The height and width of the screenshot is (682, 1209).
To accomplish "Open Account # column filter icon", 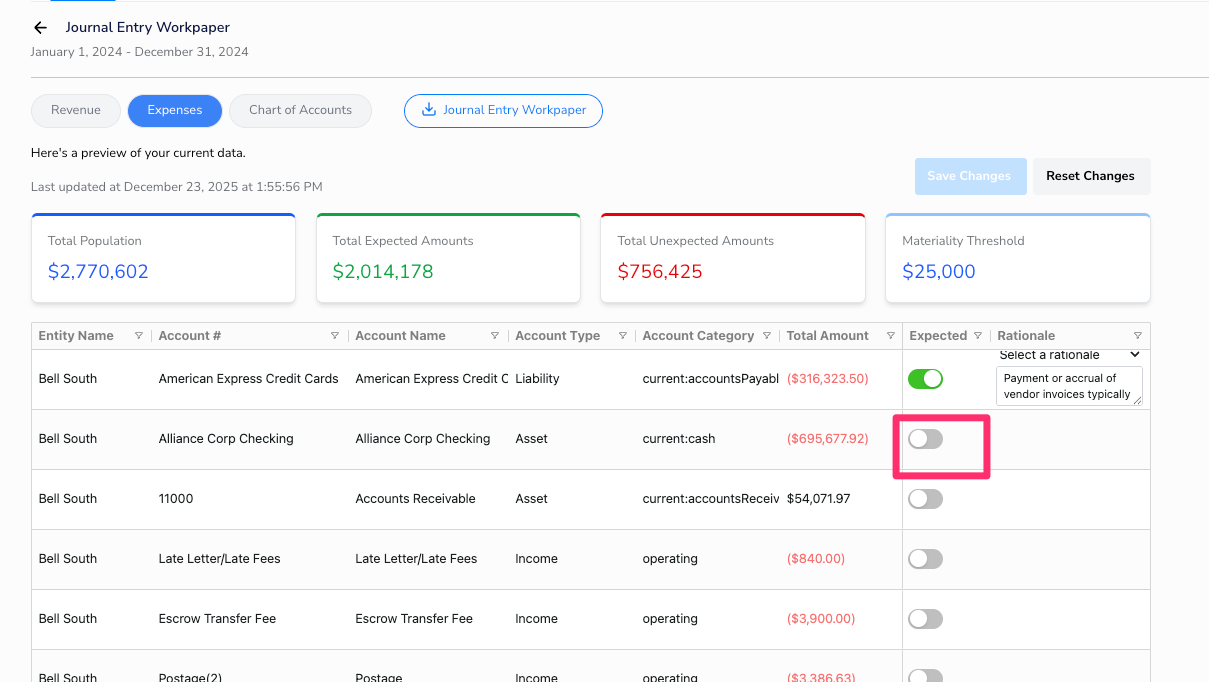I will click(x=335, y=336).
